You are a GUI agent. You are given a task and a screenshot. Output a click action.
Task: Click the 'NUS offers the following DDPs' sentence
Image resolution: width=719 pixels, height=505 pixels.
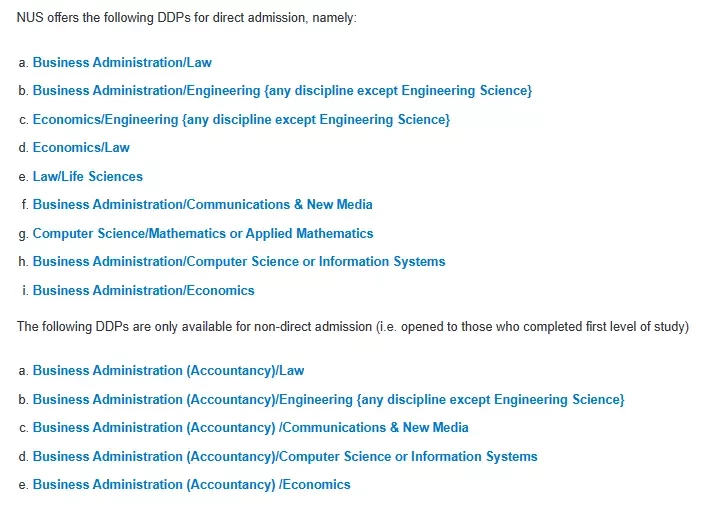[x=186, y=18]
